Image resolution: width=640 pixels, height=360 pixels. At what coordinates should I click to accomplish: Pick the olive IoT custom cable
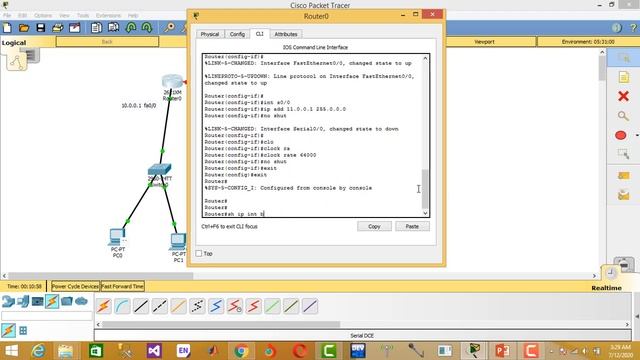291,306
